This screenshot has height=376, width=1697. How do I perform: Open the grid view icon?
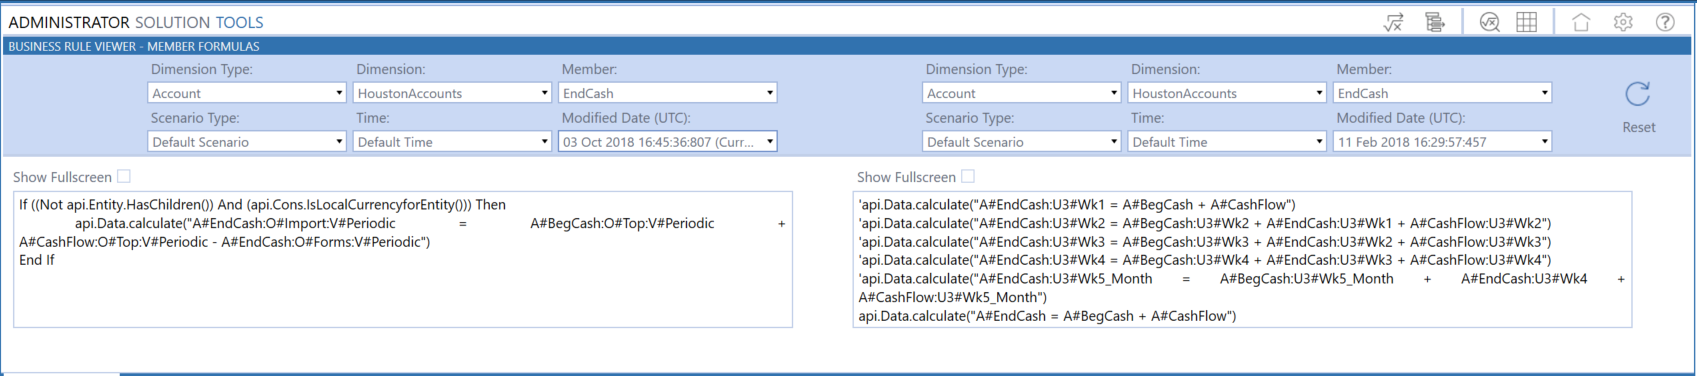1527,22
